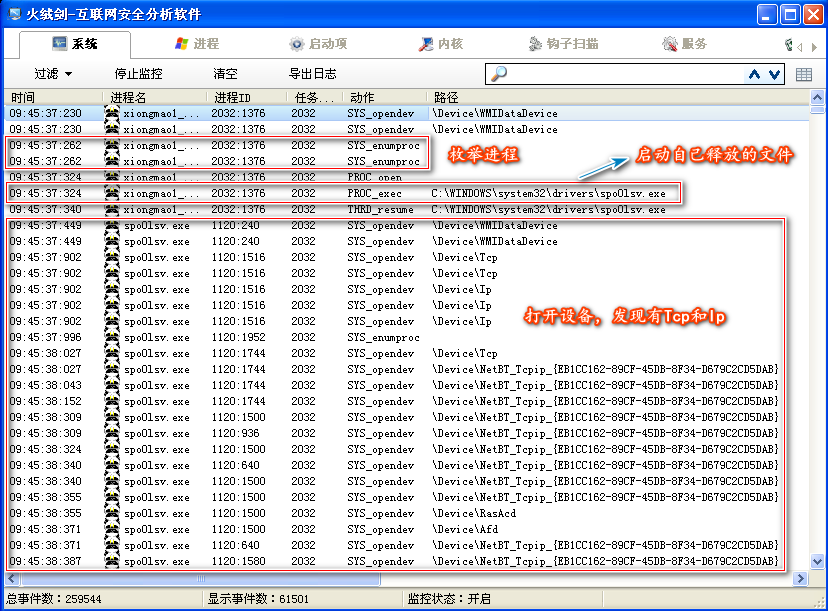Switch to the 系统 tab
The width and height of the screenshot is (828, 611).
click(x=75, y=44)
